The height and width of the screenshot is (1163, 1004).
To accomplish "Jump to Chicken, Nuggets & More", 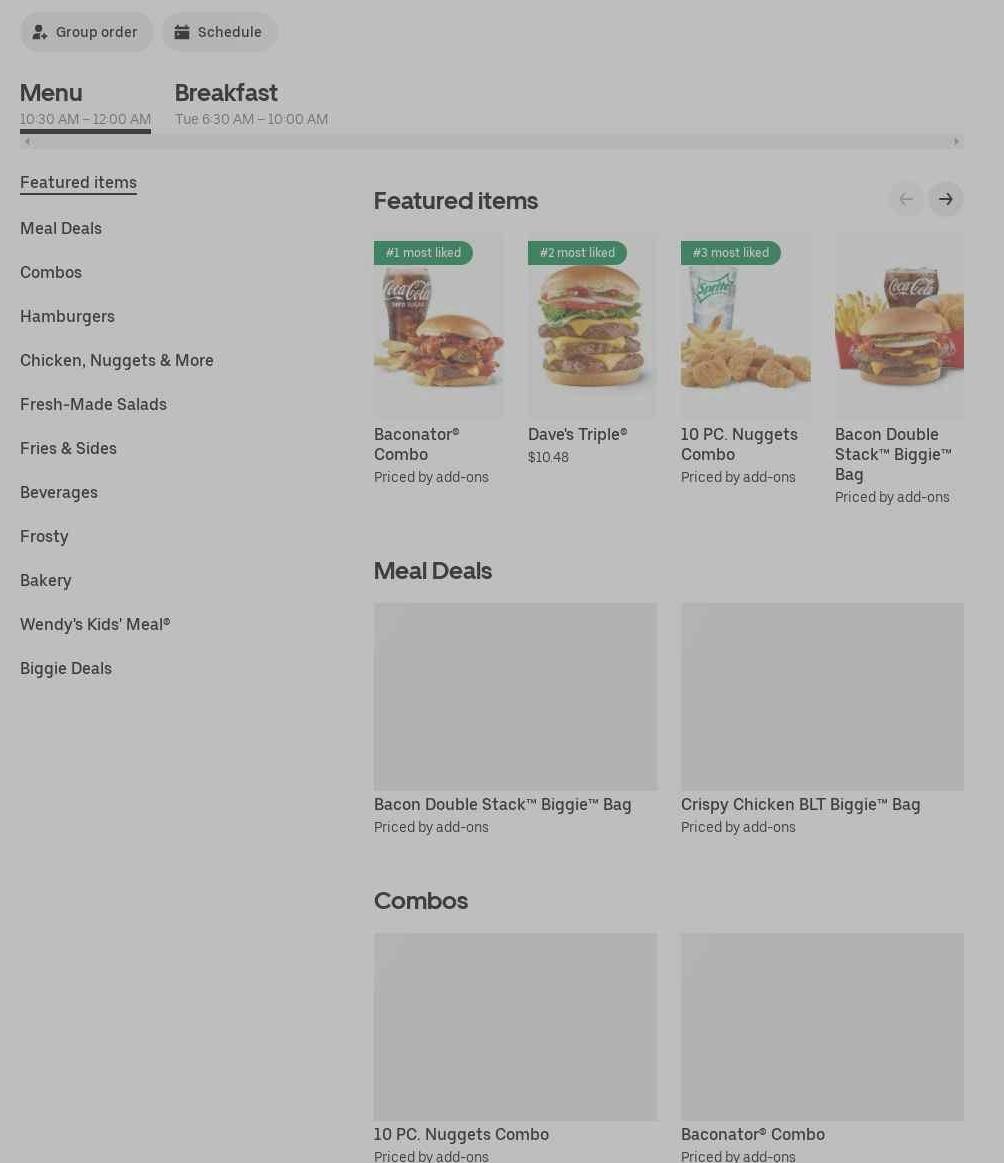I will coord(117,360).
